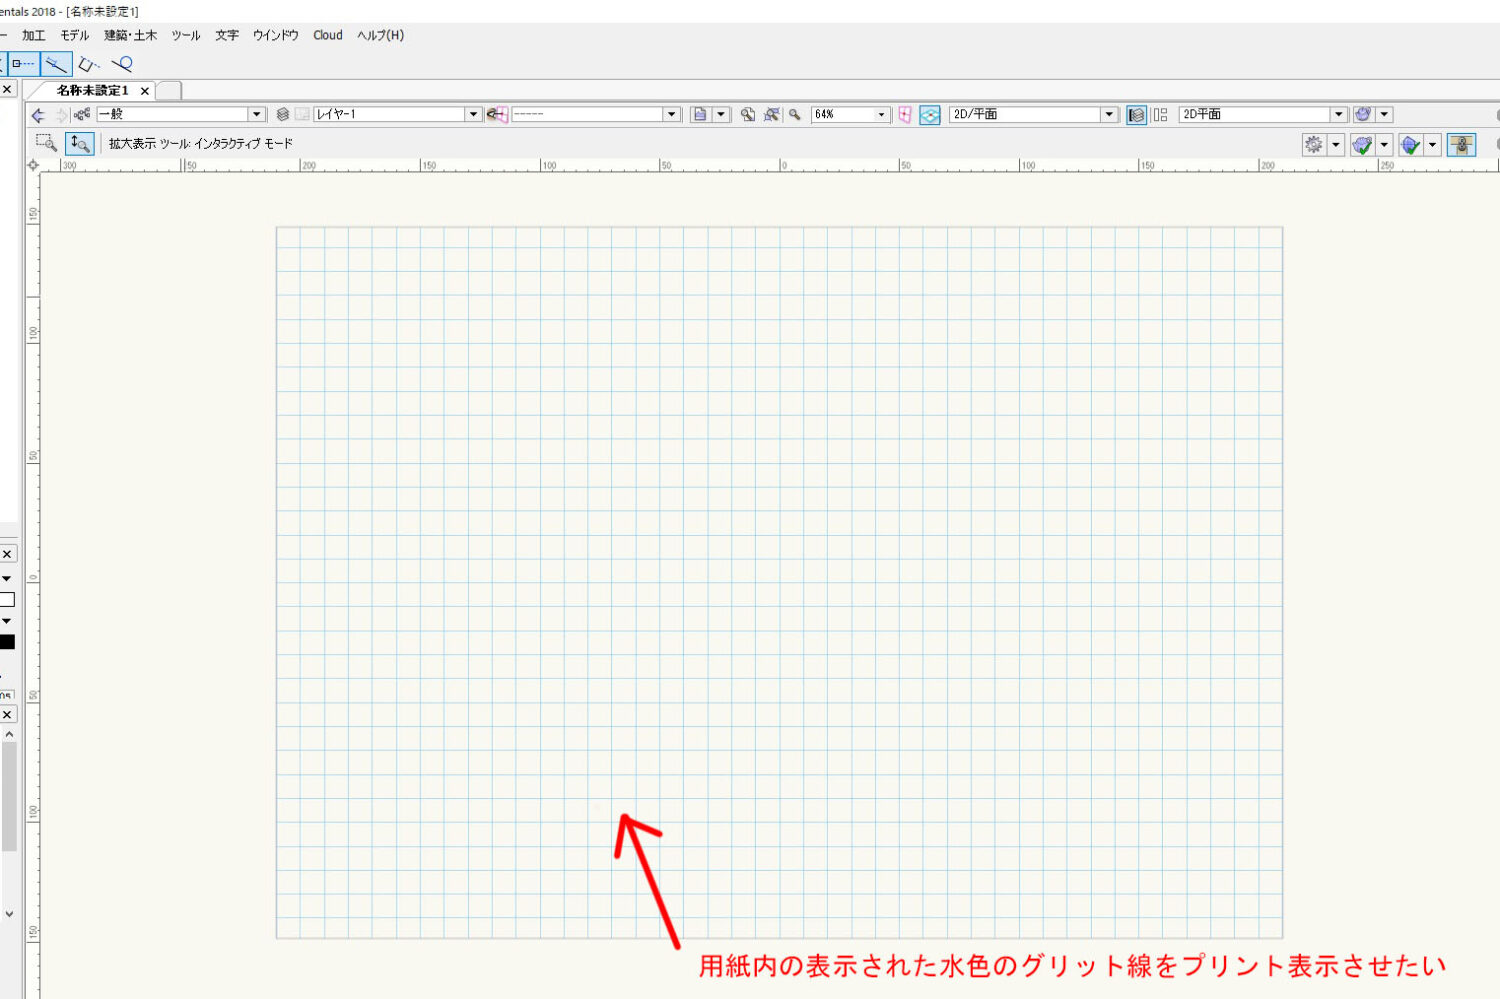Click the globe with green checkmark icon
Image resolution: width=1500 pixels, height=999 pixels.
pos(1410,145)
